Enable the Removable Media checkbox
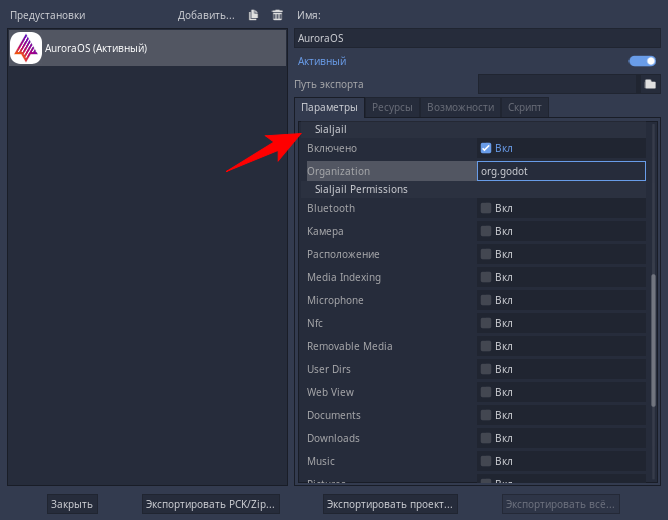 pyautogui.click(x=486, y=346)
